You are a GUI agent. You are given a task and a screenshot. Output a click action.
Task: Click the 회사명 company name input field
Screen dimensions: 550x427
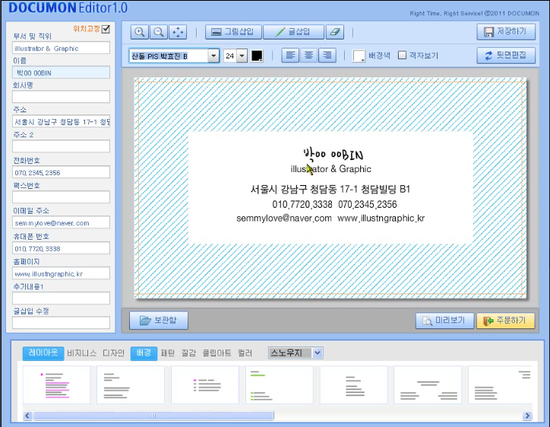click(x=61, y=96)
